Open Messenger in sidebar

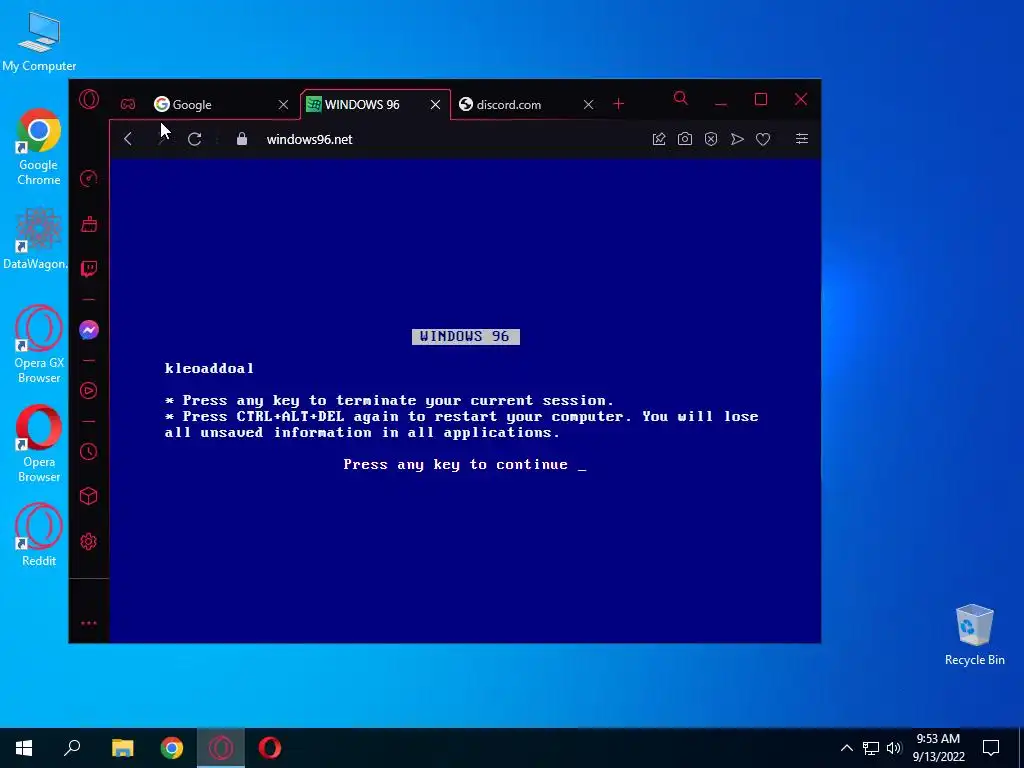pos(89,330)
